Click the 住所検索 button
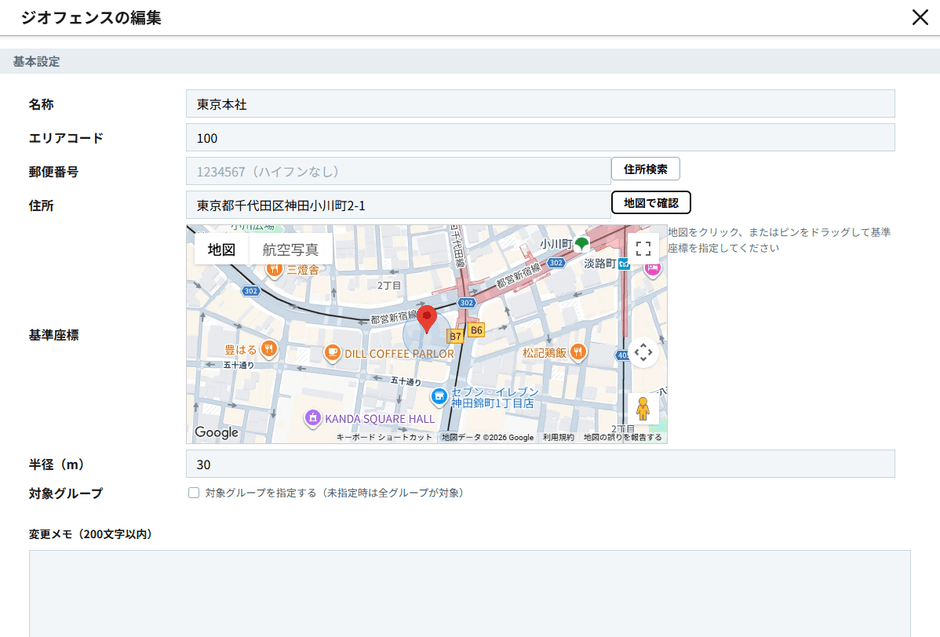The image size is (940, 637). pos(645,169)
